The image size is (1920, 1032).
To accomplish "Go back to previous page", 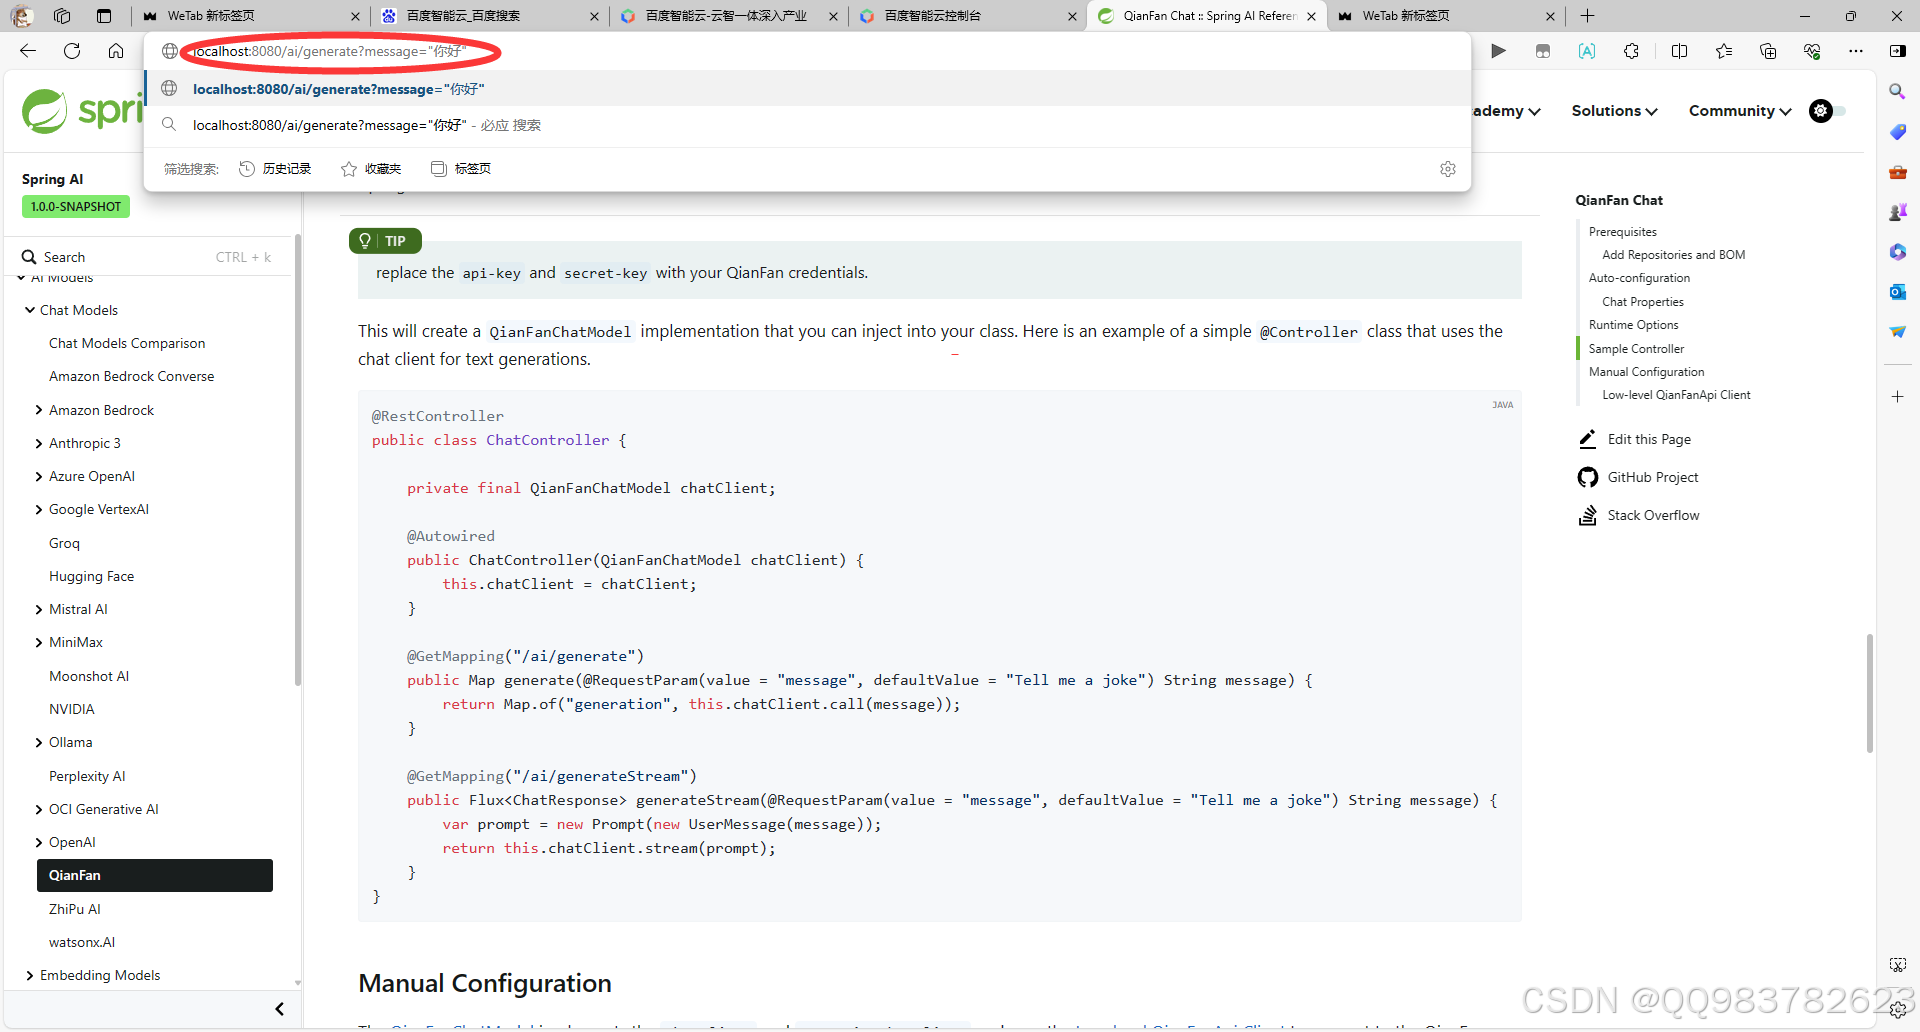I will tap(28, 51).
